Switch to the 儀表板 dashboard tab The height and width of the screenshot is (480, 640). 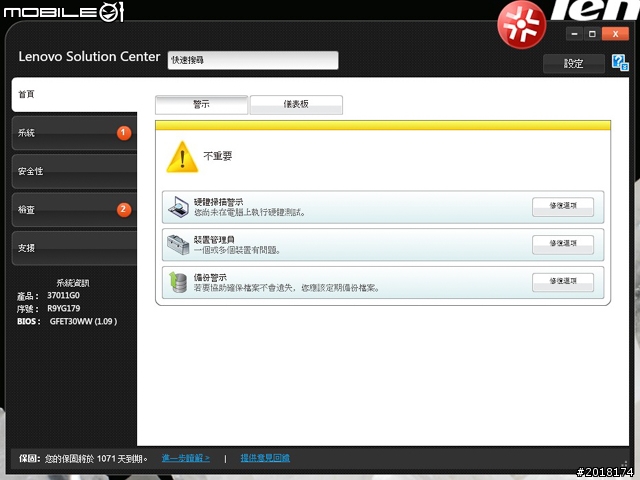(x=296, y=104)
